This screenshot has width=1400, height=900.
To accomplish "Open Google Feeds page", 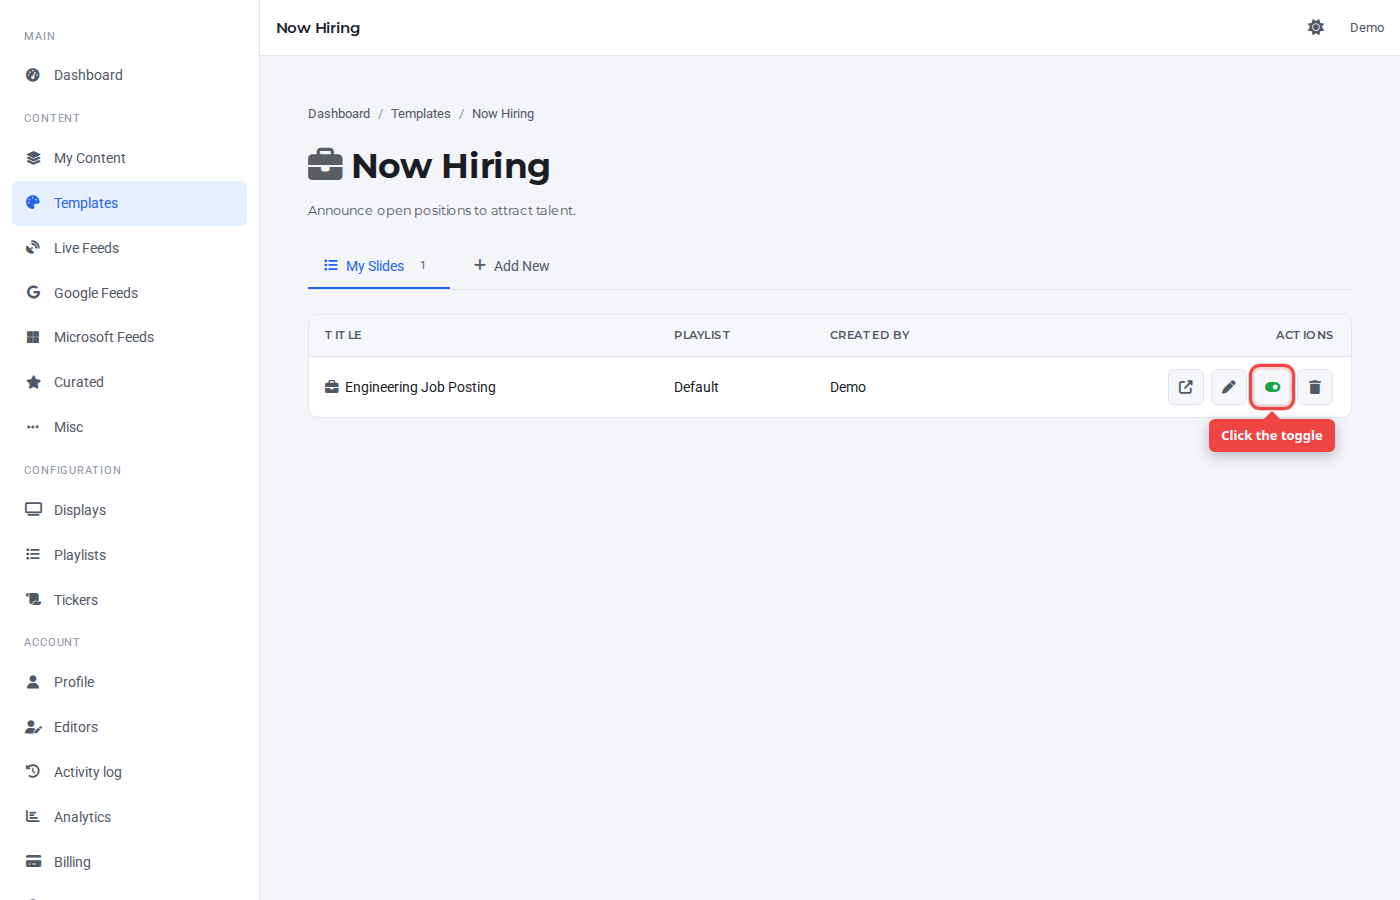I will 129,293.
